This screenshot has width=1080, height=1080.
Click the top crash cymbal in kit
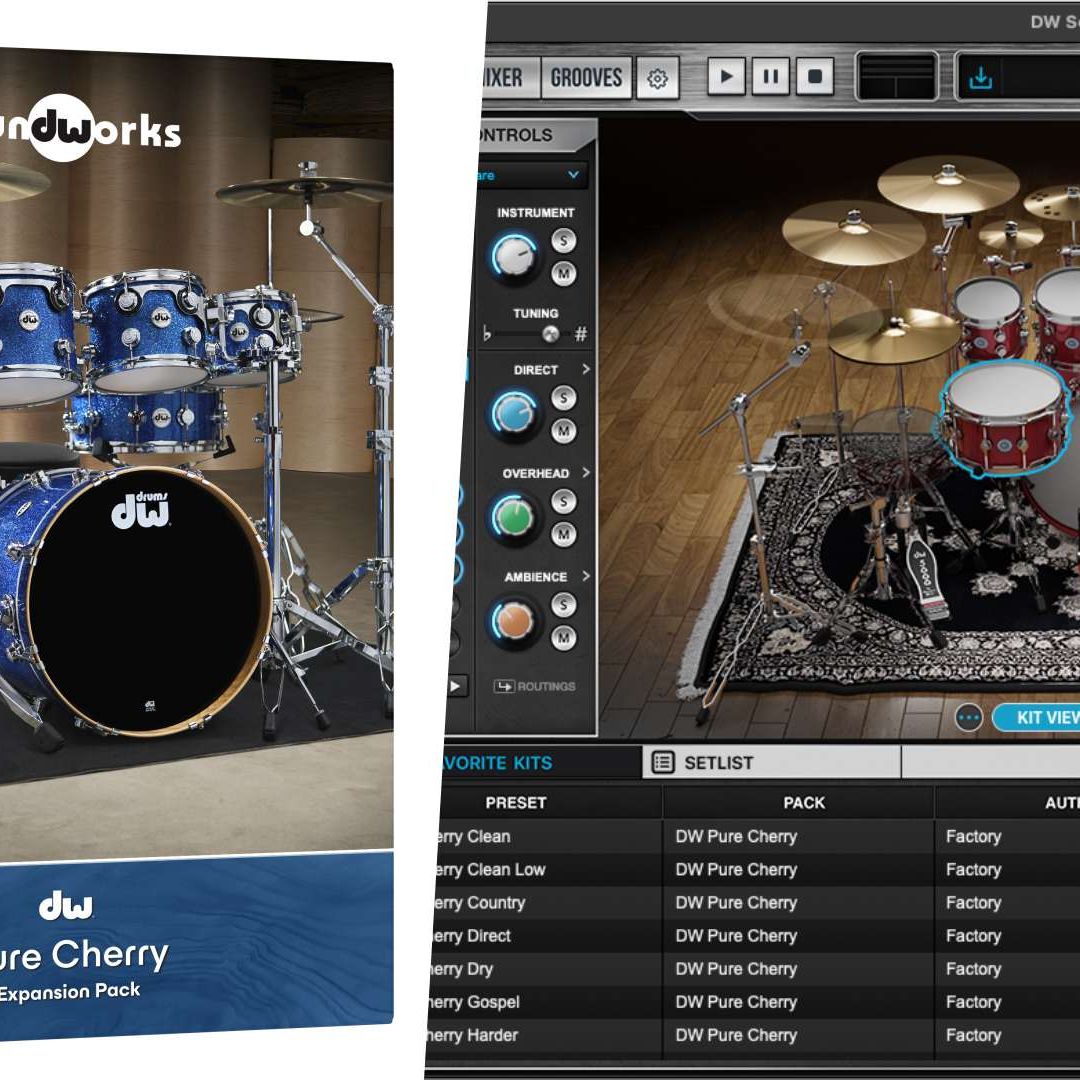coord(948,183)
